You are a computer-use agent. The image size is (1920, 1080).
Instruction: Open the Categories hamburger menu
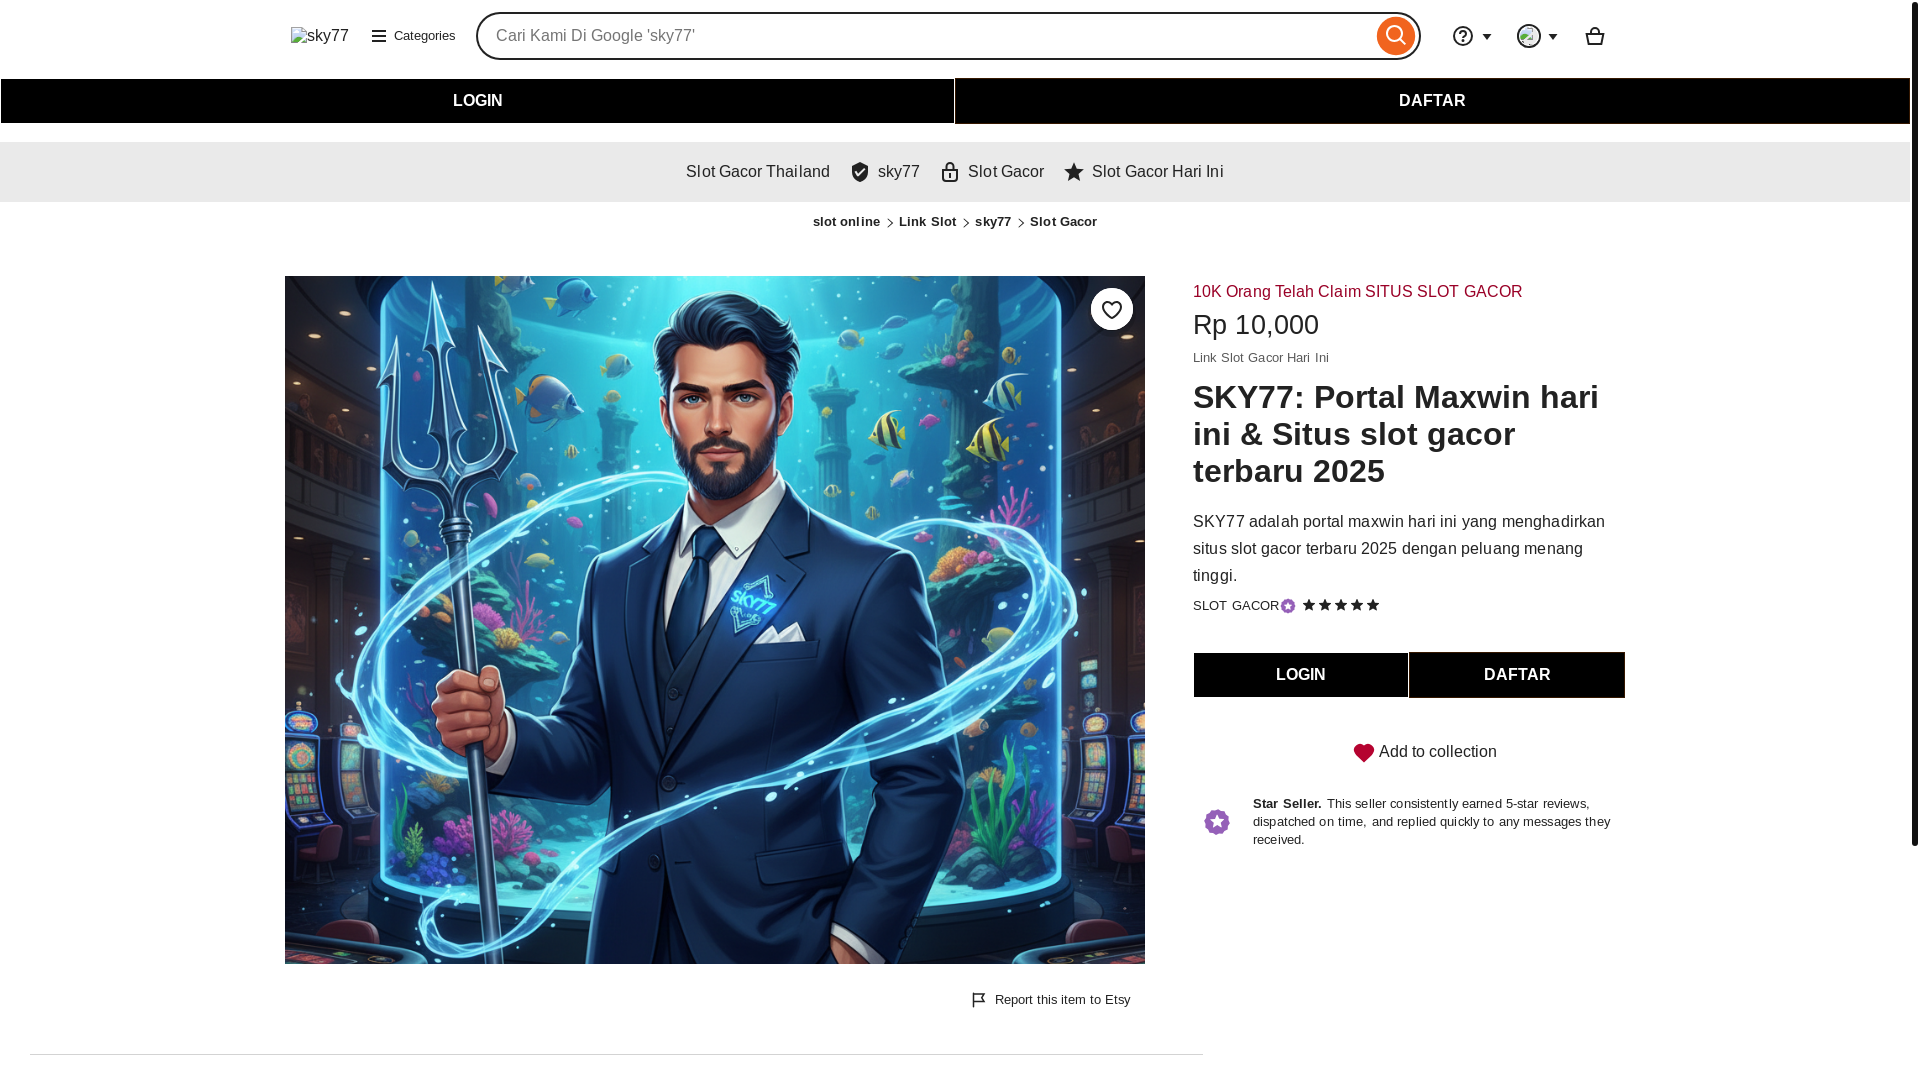(x=413, y=36)
